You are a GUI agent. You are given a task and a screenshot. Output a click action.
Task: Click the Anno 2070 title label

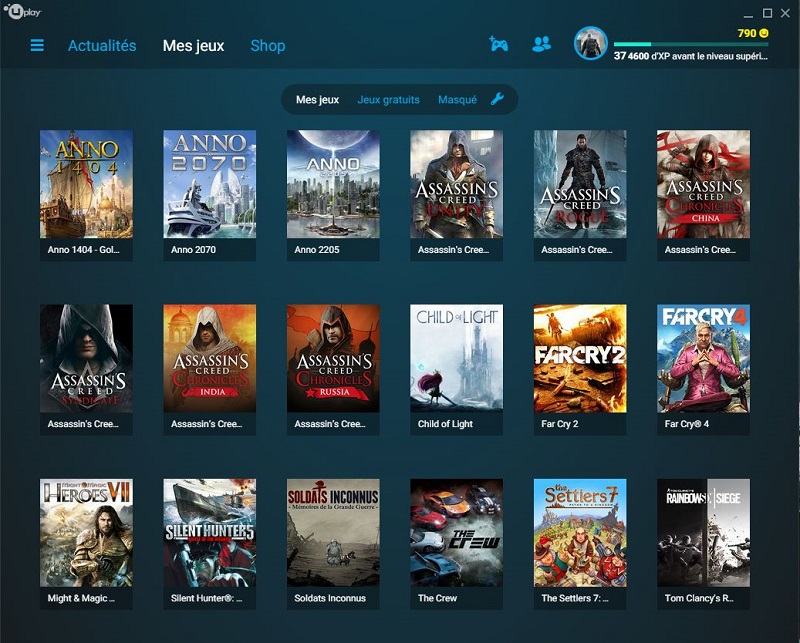(x=193, y=250)
